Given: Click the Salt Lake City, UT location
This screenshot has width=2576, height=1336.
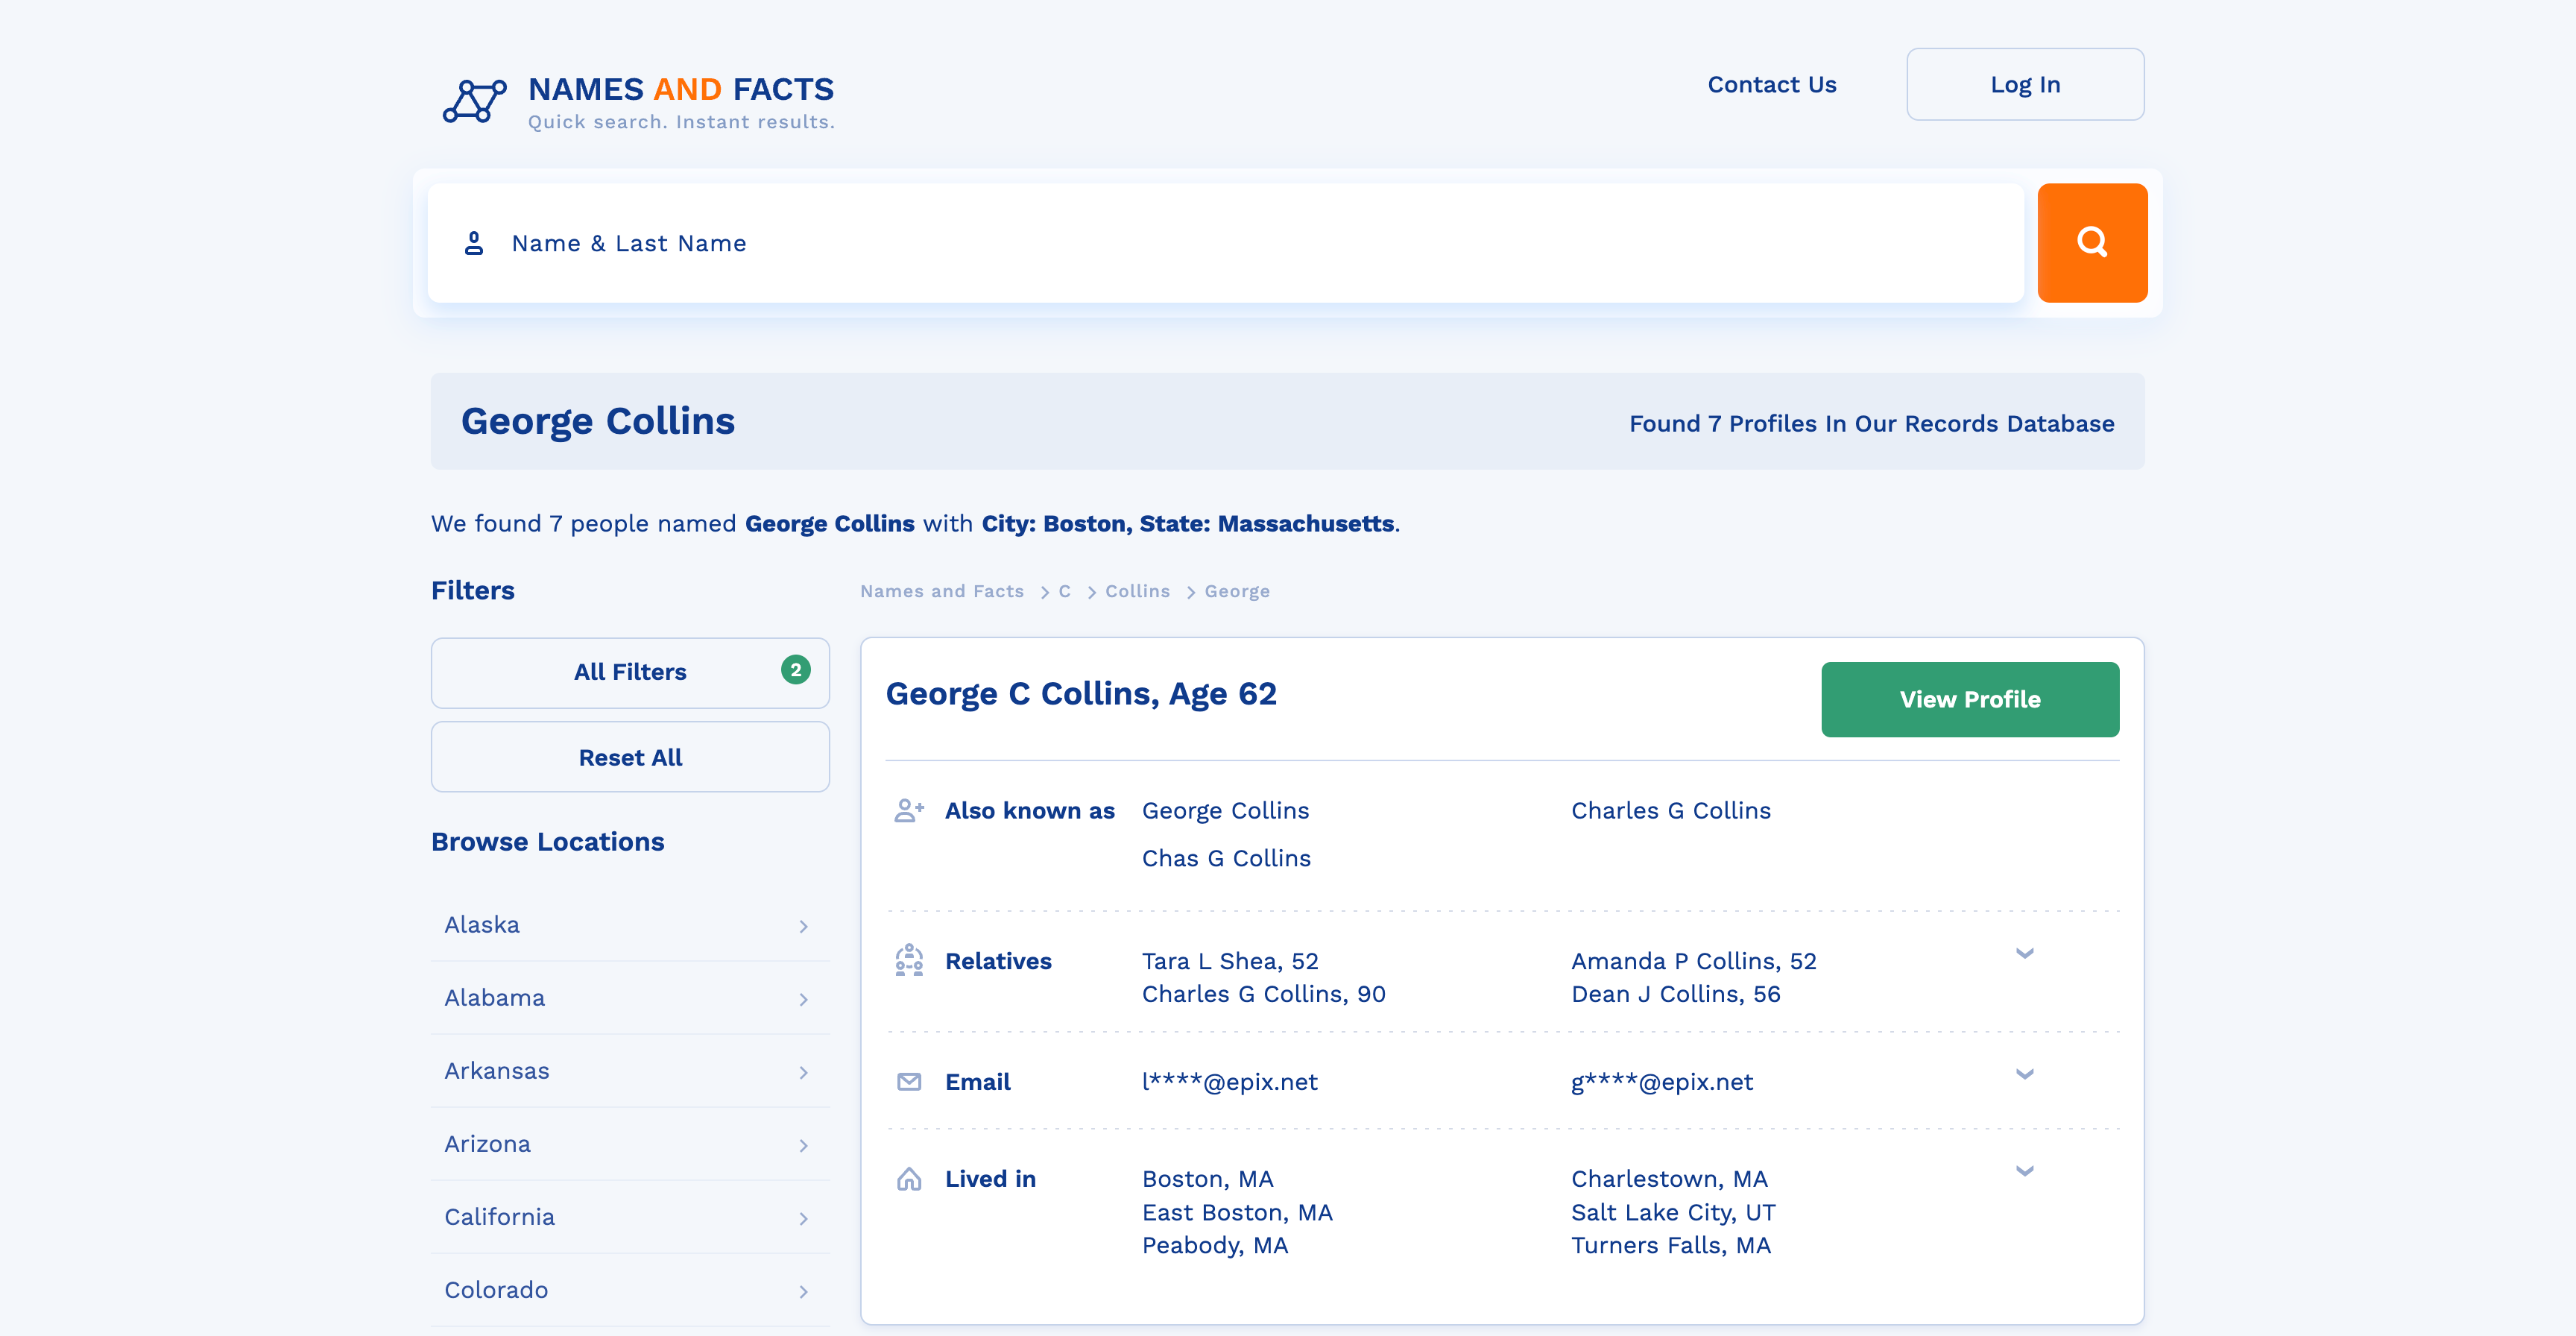Looking at the screenshot, I should [x=1673, y=1213].
